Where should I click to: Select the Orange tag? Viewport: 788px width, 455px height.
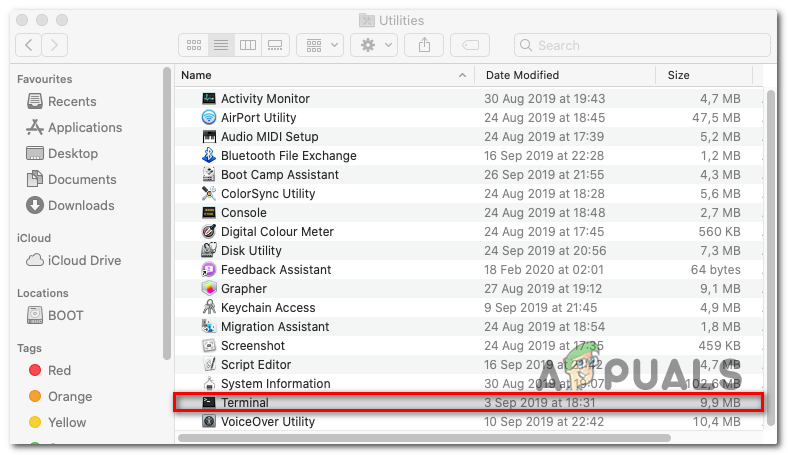point(60,397)
